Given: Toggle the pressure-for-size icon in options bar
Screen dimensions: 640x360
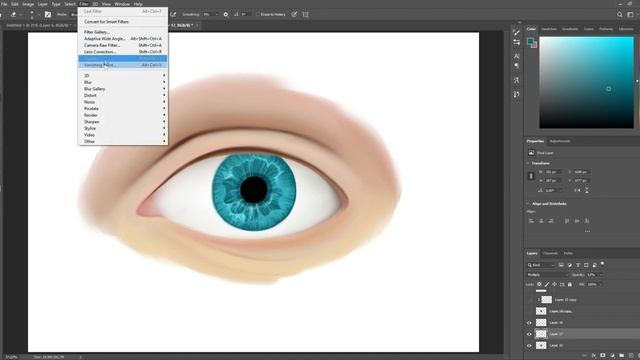Looking at the screenshot, I should [294, 14].
